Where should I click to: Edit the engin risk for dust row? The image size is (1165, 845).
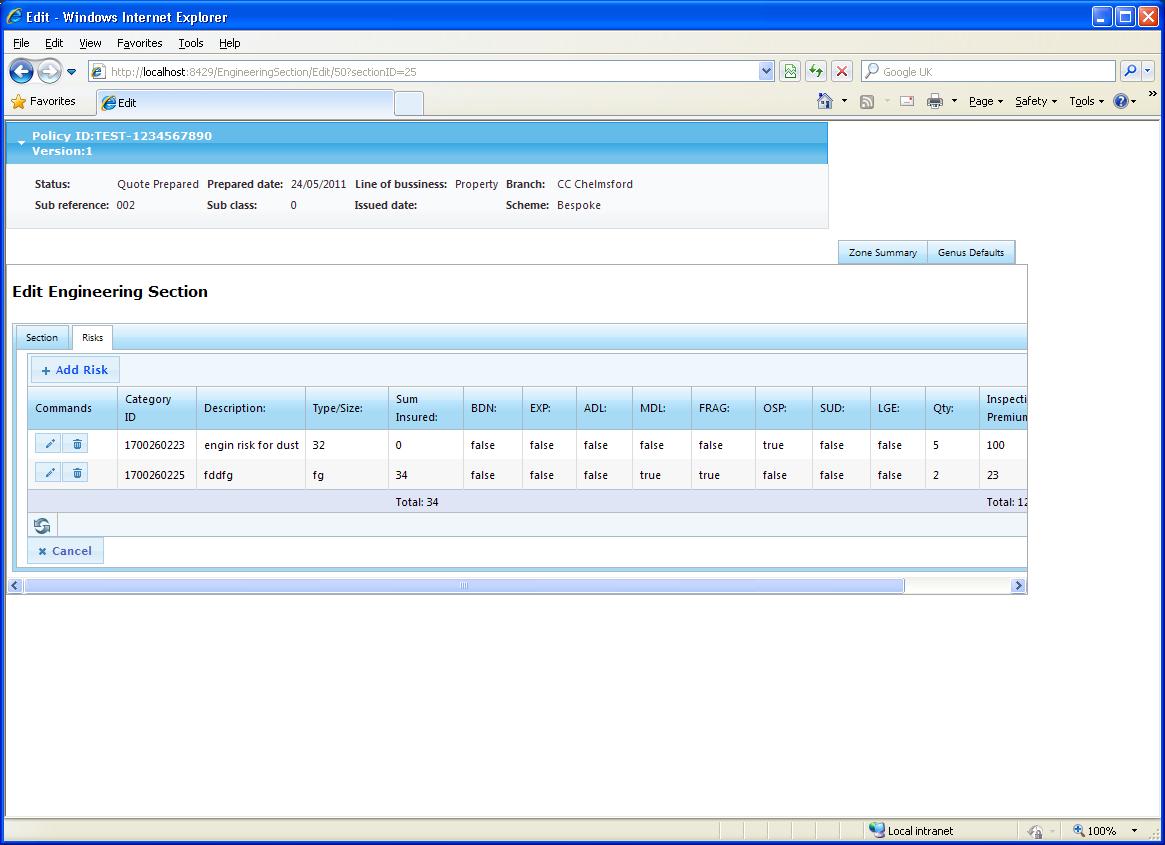click(48, 444)
